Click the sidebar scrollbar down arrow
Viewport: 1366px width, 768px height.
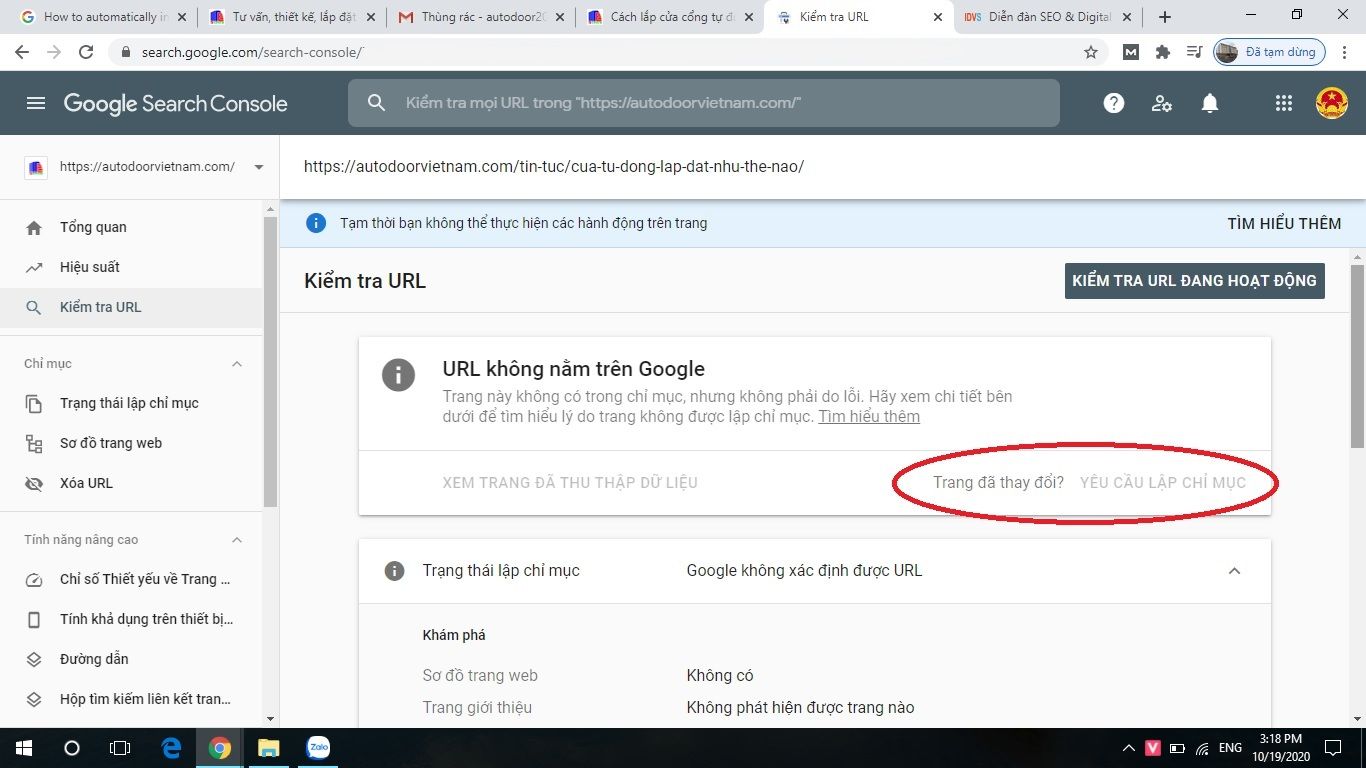[x=270, y=719]
